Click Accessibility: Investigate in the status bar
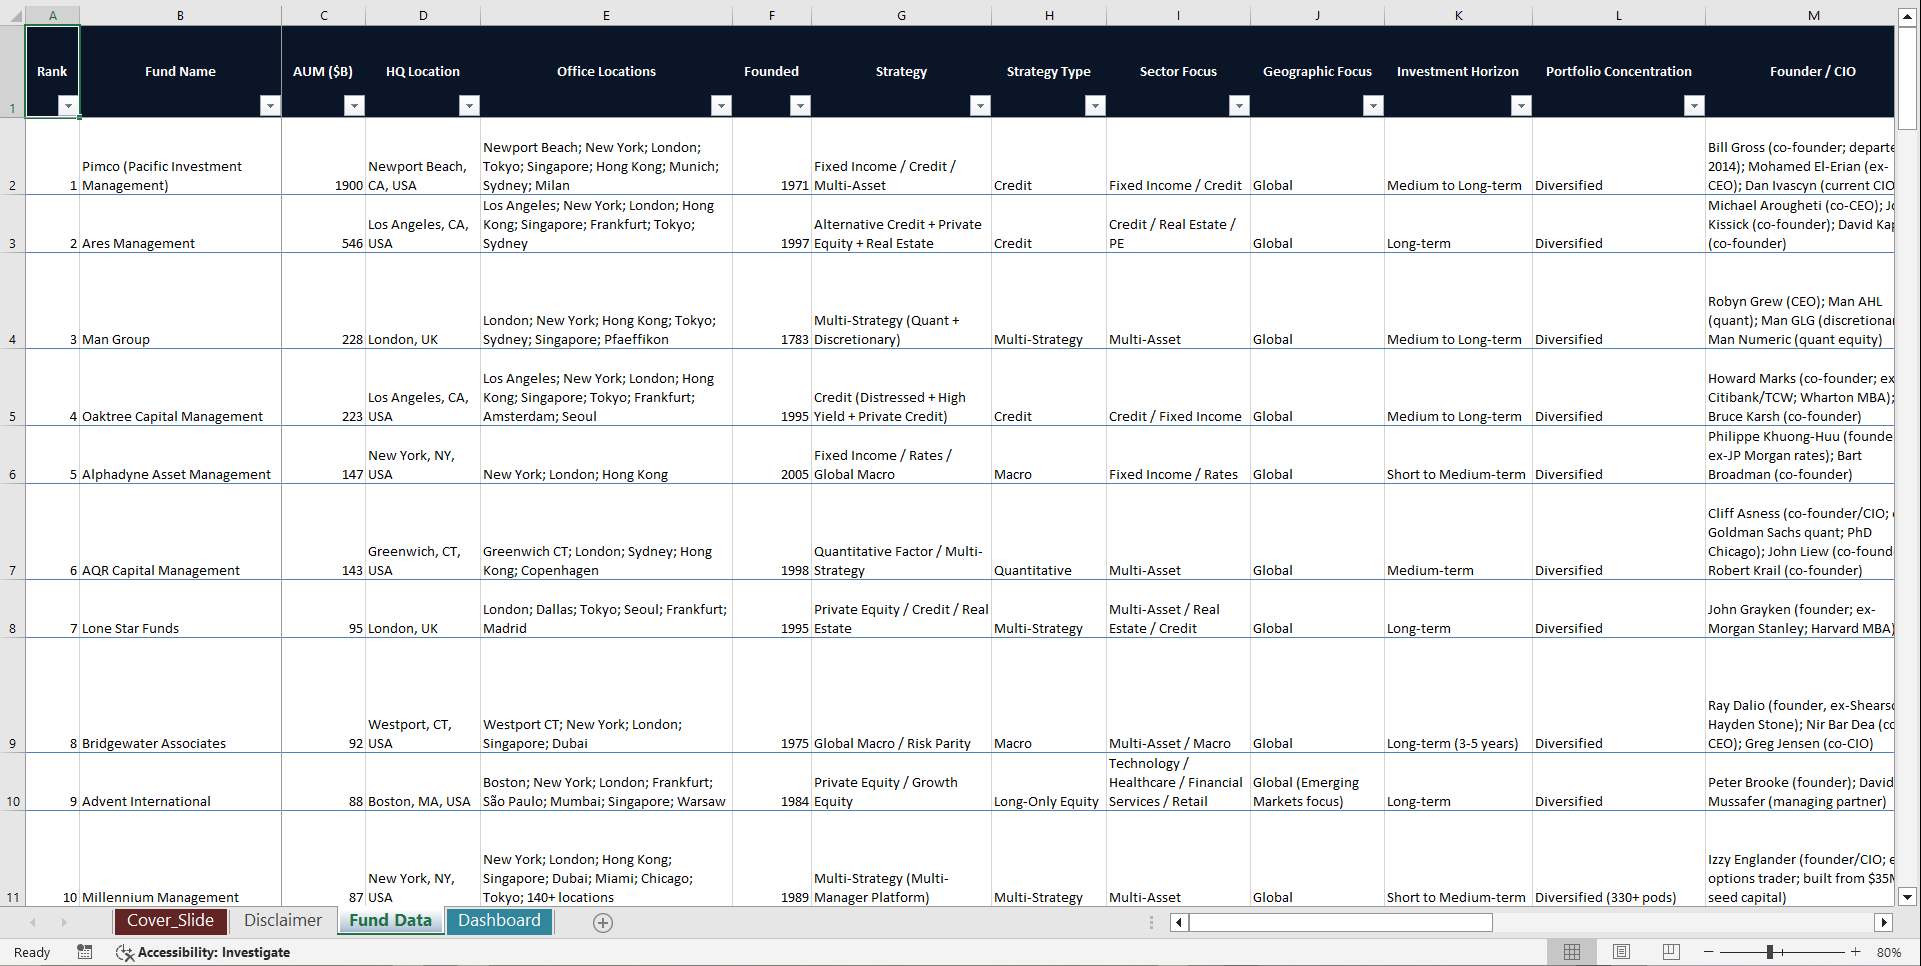The width and height of the screenshot is (1921, 966). [x=213, y=952]
